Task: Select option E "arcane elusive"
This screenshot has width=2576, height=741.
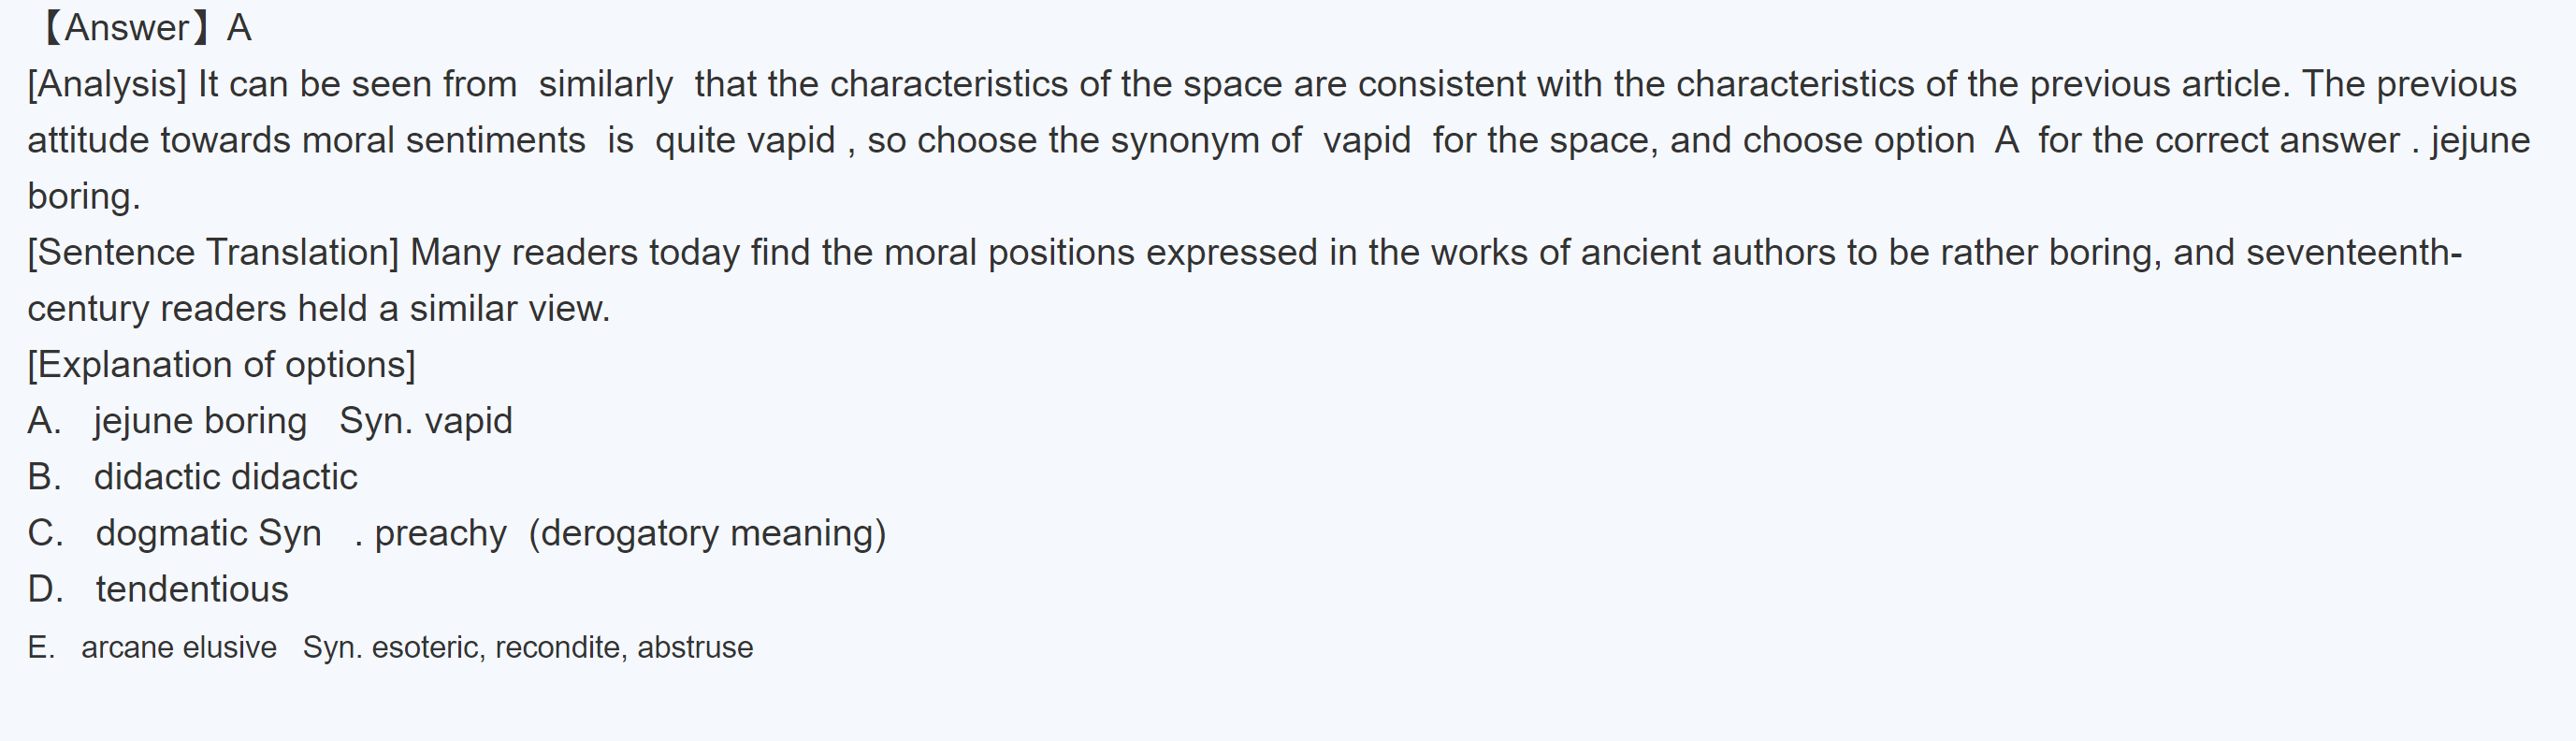Action: (x=178, y=647)
